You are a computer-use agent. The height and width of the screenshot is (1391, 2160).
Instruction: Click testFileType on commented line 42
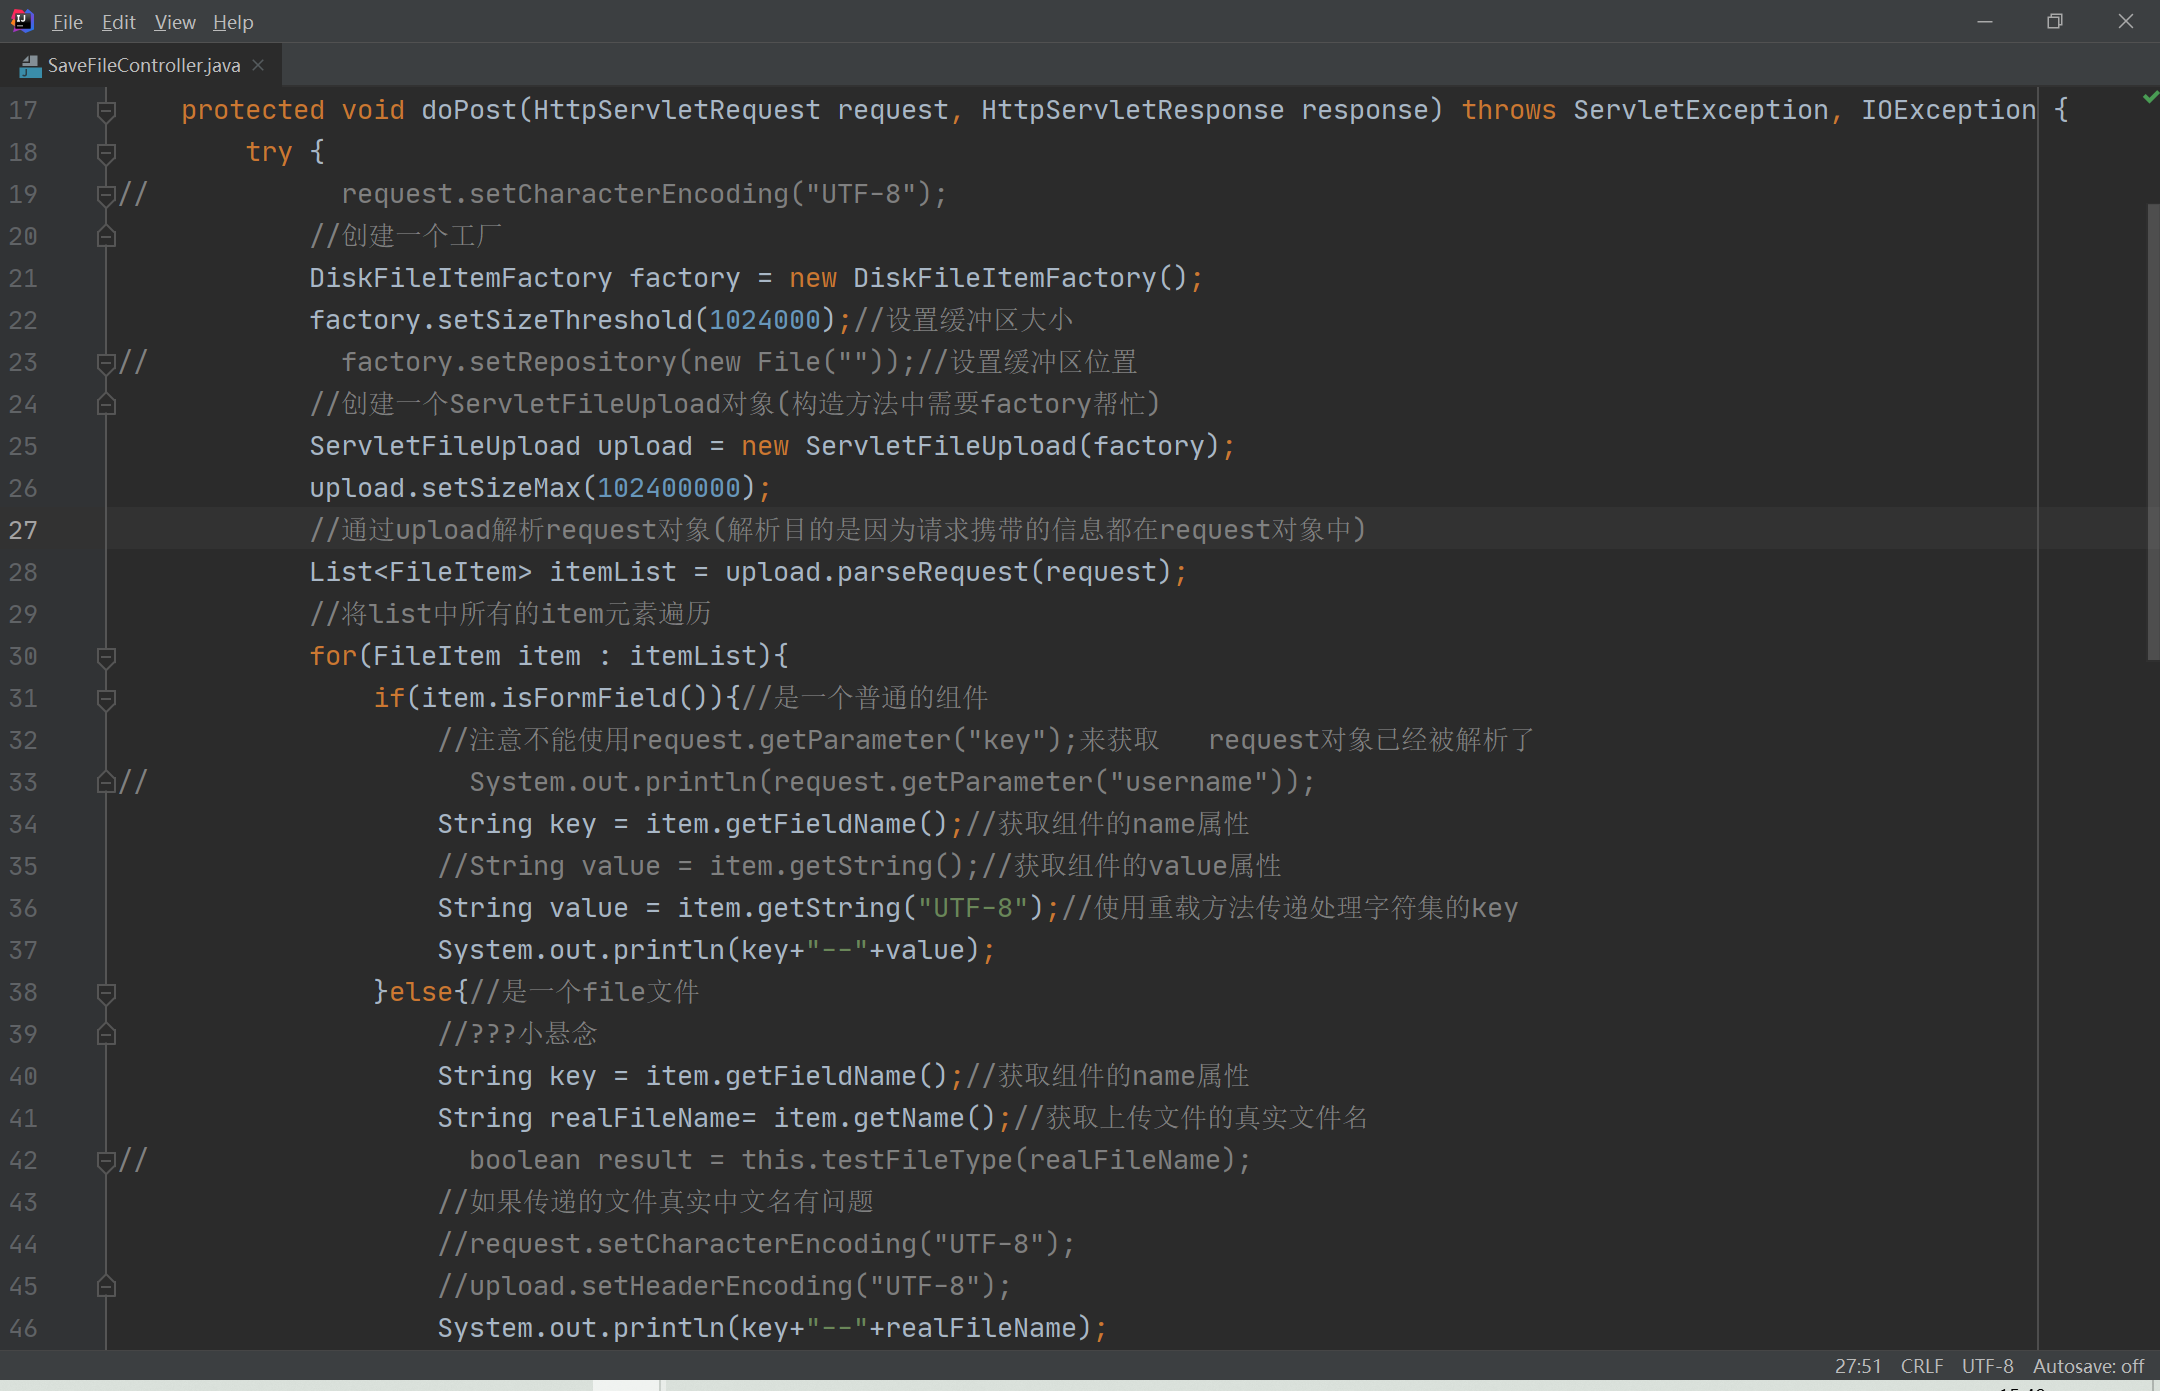pos(917,1160)
